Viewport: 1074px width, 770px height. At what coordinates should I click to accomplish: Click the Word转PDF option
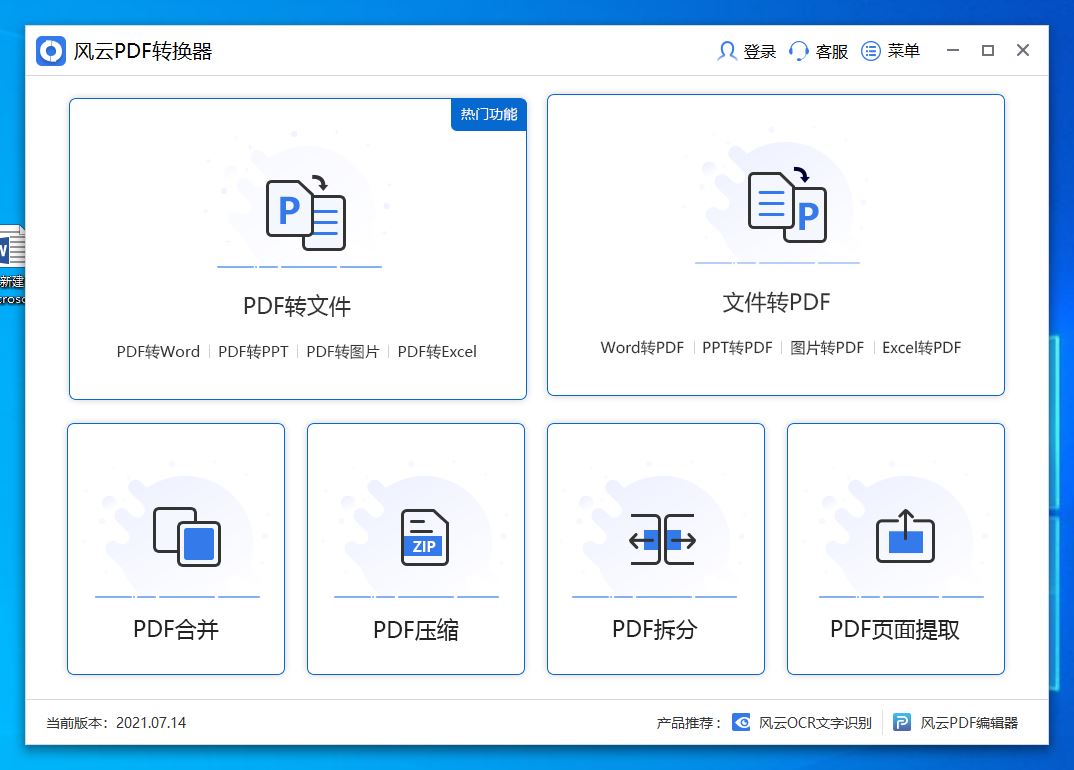pos(640,347)
